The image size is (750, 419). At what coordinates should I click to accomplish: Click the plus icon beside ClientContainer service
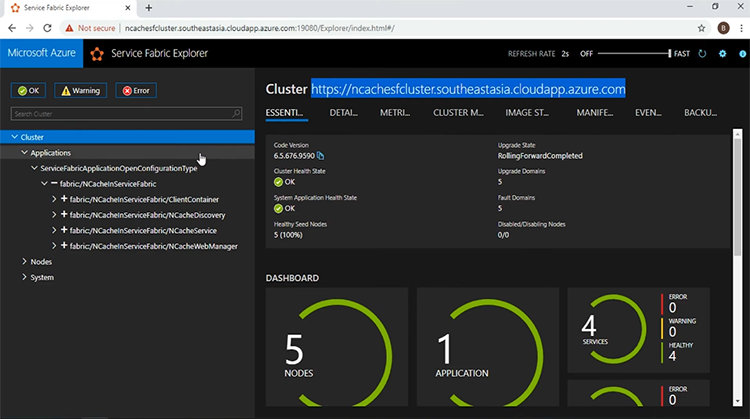coord(64,198)
